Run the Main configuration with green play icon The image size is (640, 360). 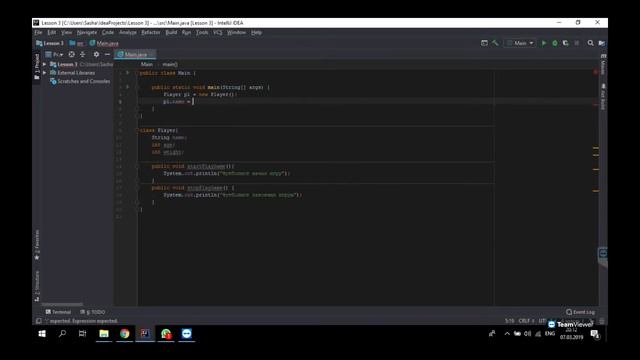[544, 43]
